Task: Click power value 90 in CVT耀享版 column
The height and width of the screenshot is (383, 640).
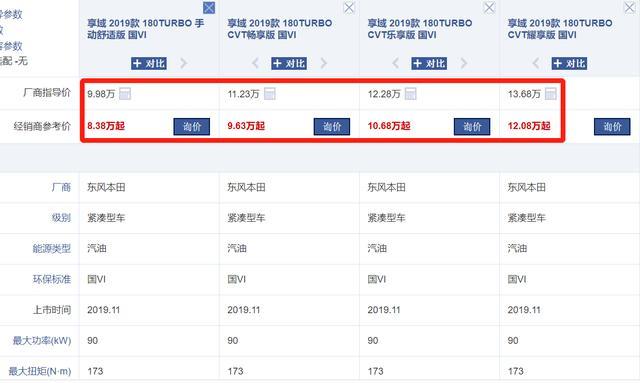Action: point(513,341)
